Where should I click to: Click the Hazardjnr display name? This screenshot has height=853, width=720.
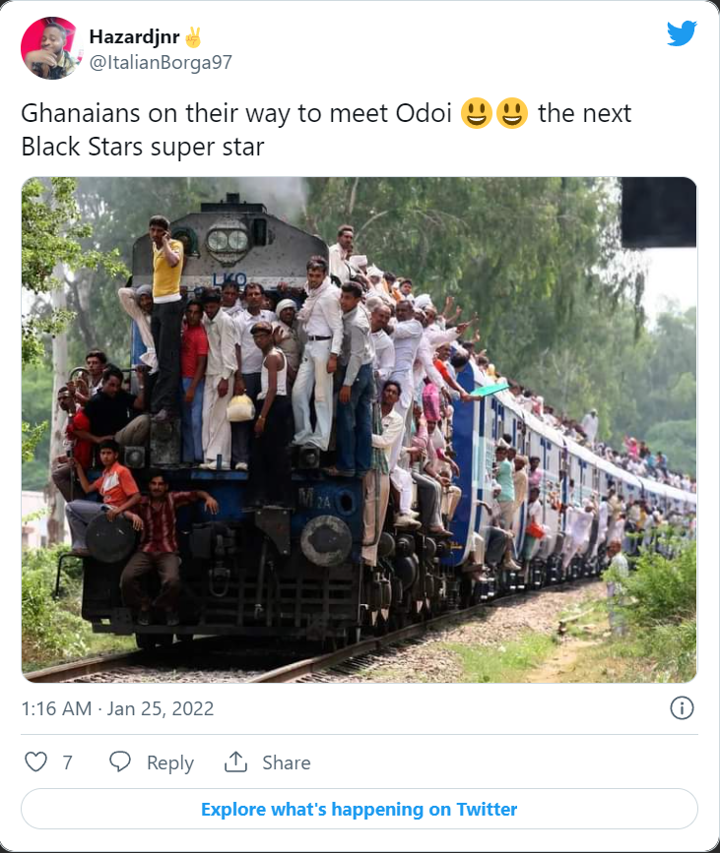point(134,36)
